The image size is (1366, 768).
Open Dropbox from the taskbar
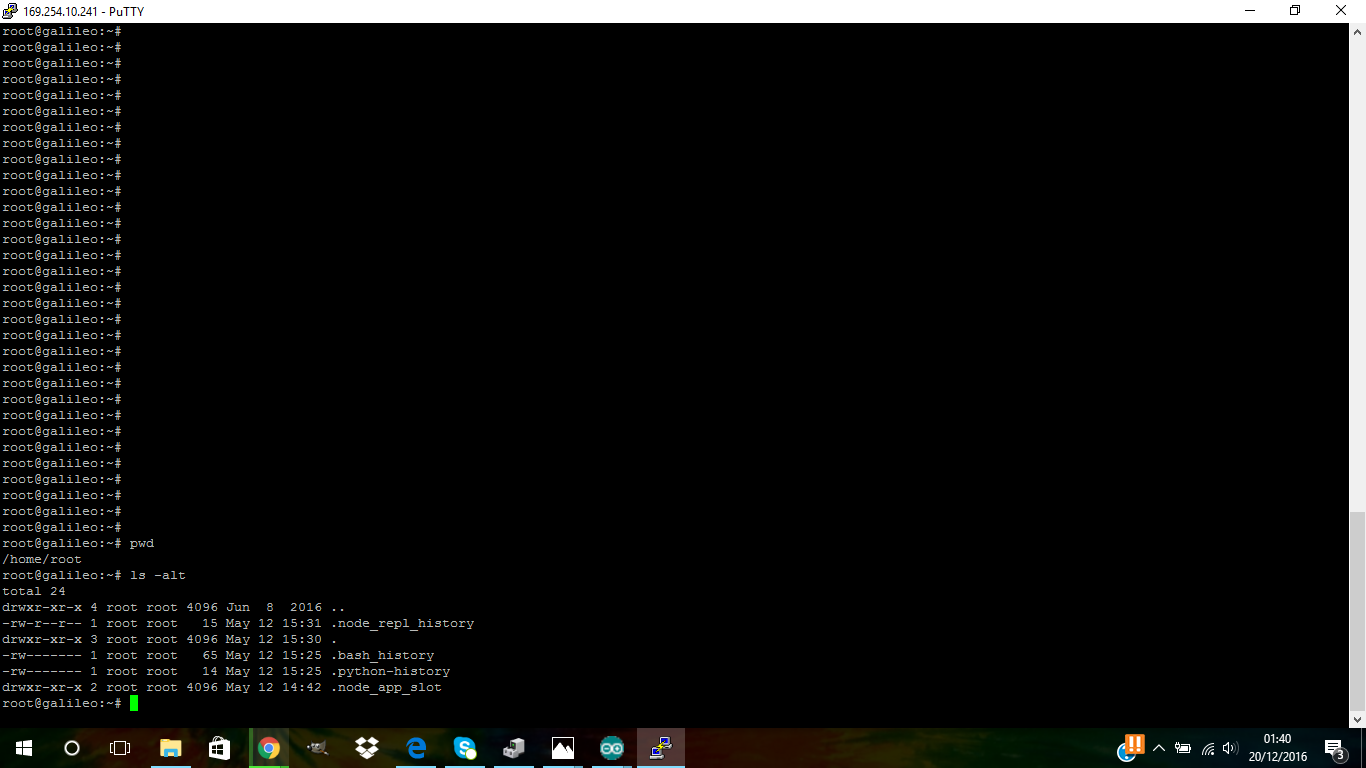(366, 748)
